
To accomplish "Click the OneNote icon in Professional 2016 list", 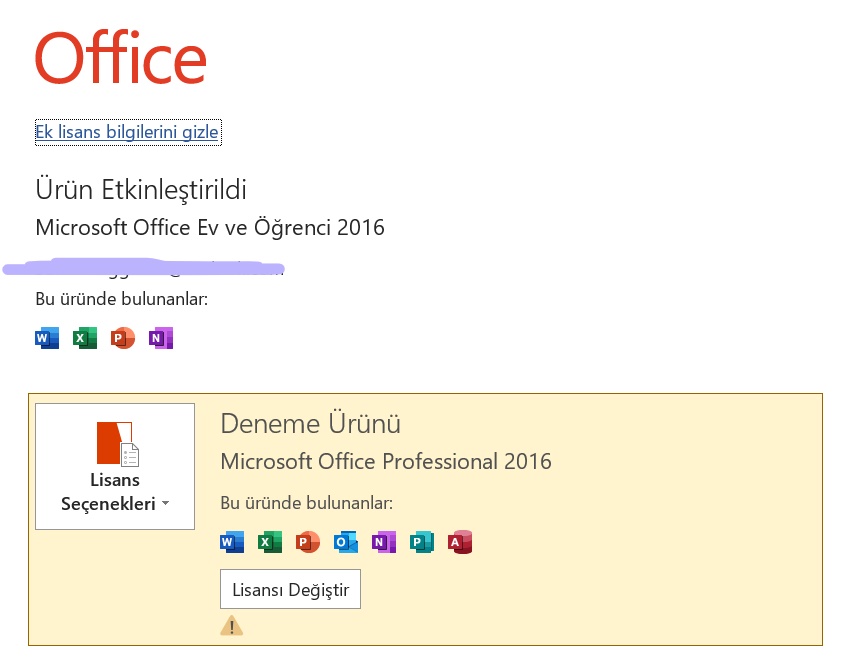I will pyautogui.click(x=384, y=542).
